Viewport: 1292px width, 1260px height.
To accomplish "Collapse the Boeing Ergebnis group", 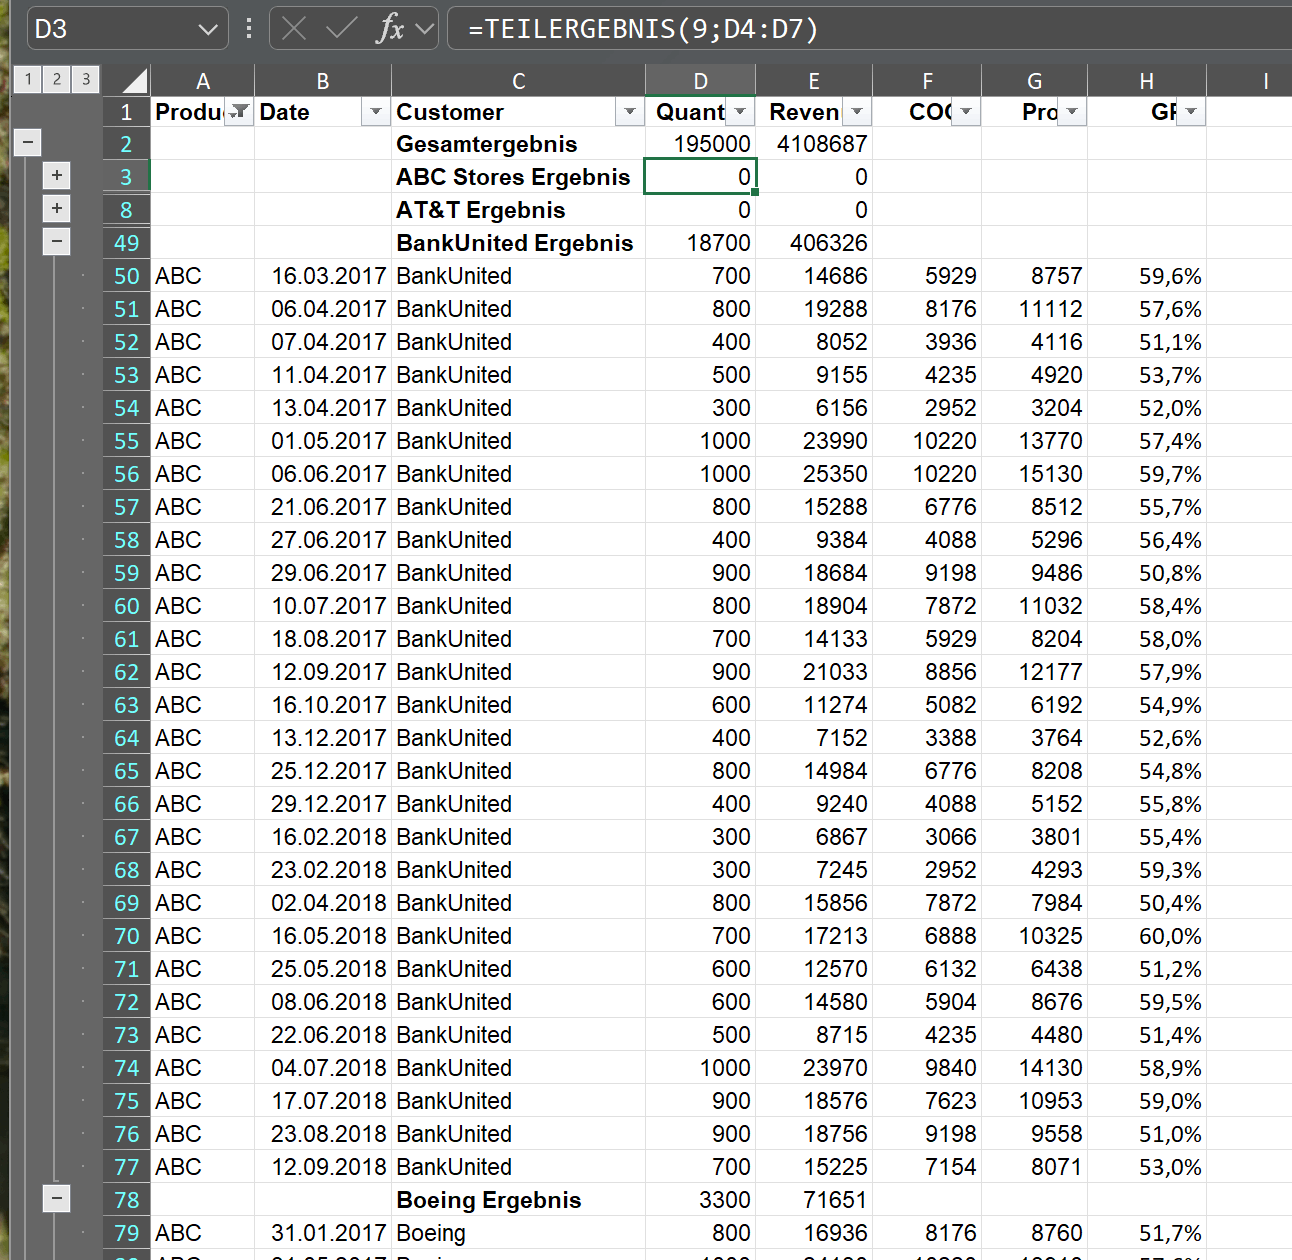I will 57,1199.
